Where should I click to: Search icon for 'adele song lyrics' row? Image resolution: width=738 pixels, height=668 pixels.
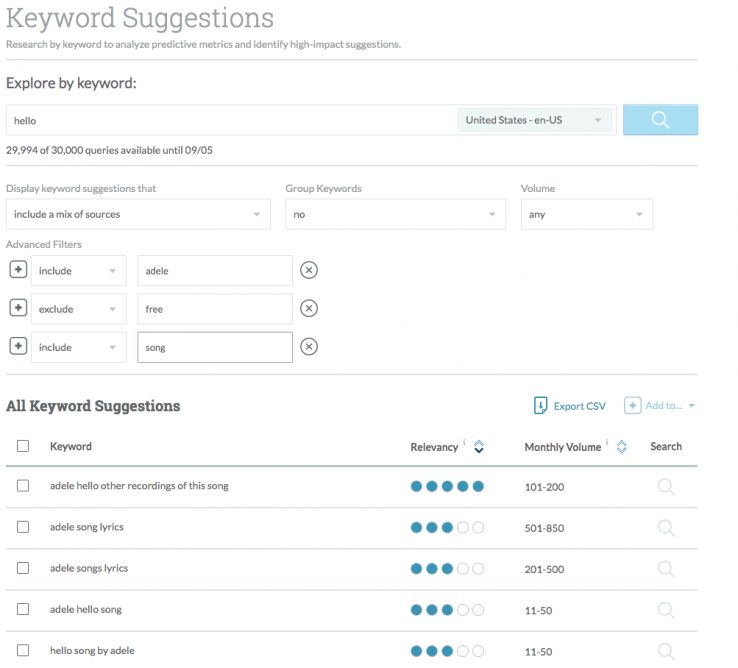(x=666, y=527)
